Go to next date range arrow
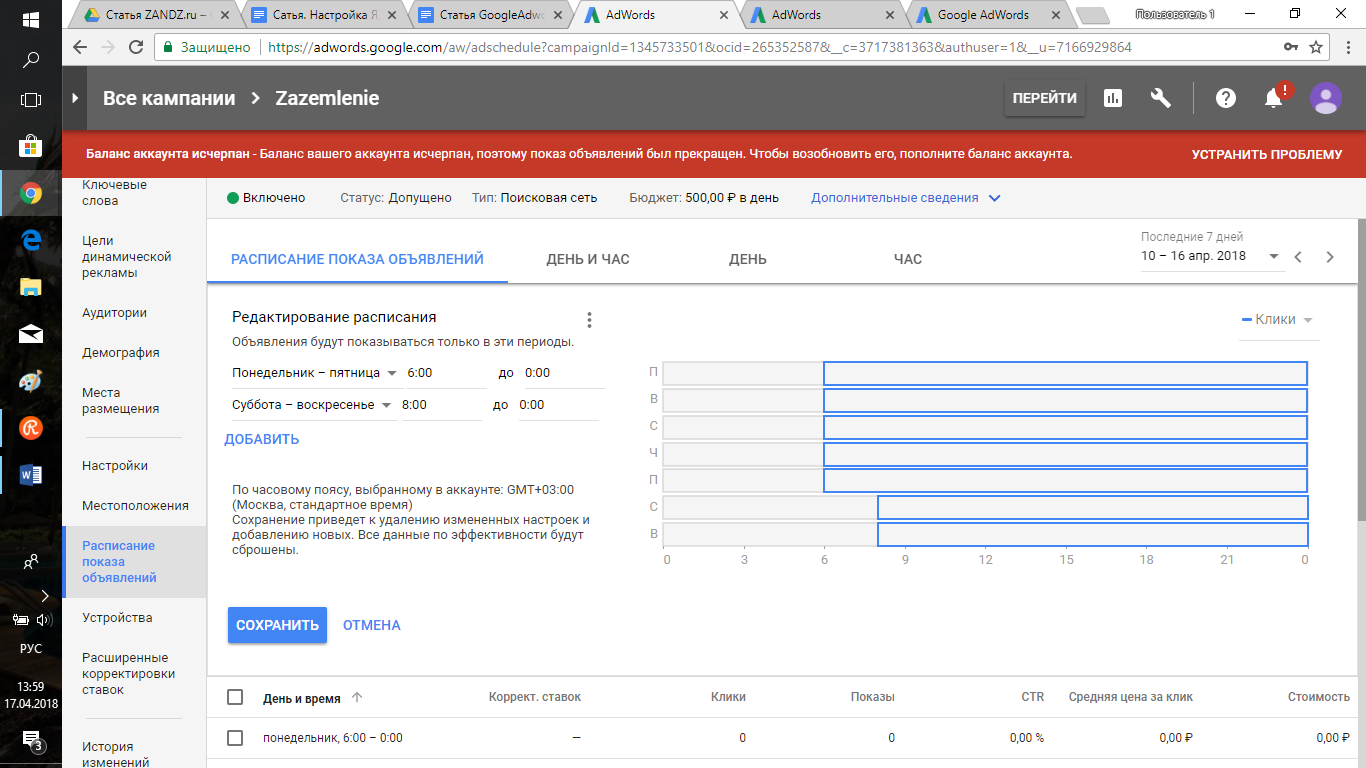Viewport: 1366px width, 768px height. (1330, 257)
